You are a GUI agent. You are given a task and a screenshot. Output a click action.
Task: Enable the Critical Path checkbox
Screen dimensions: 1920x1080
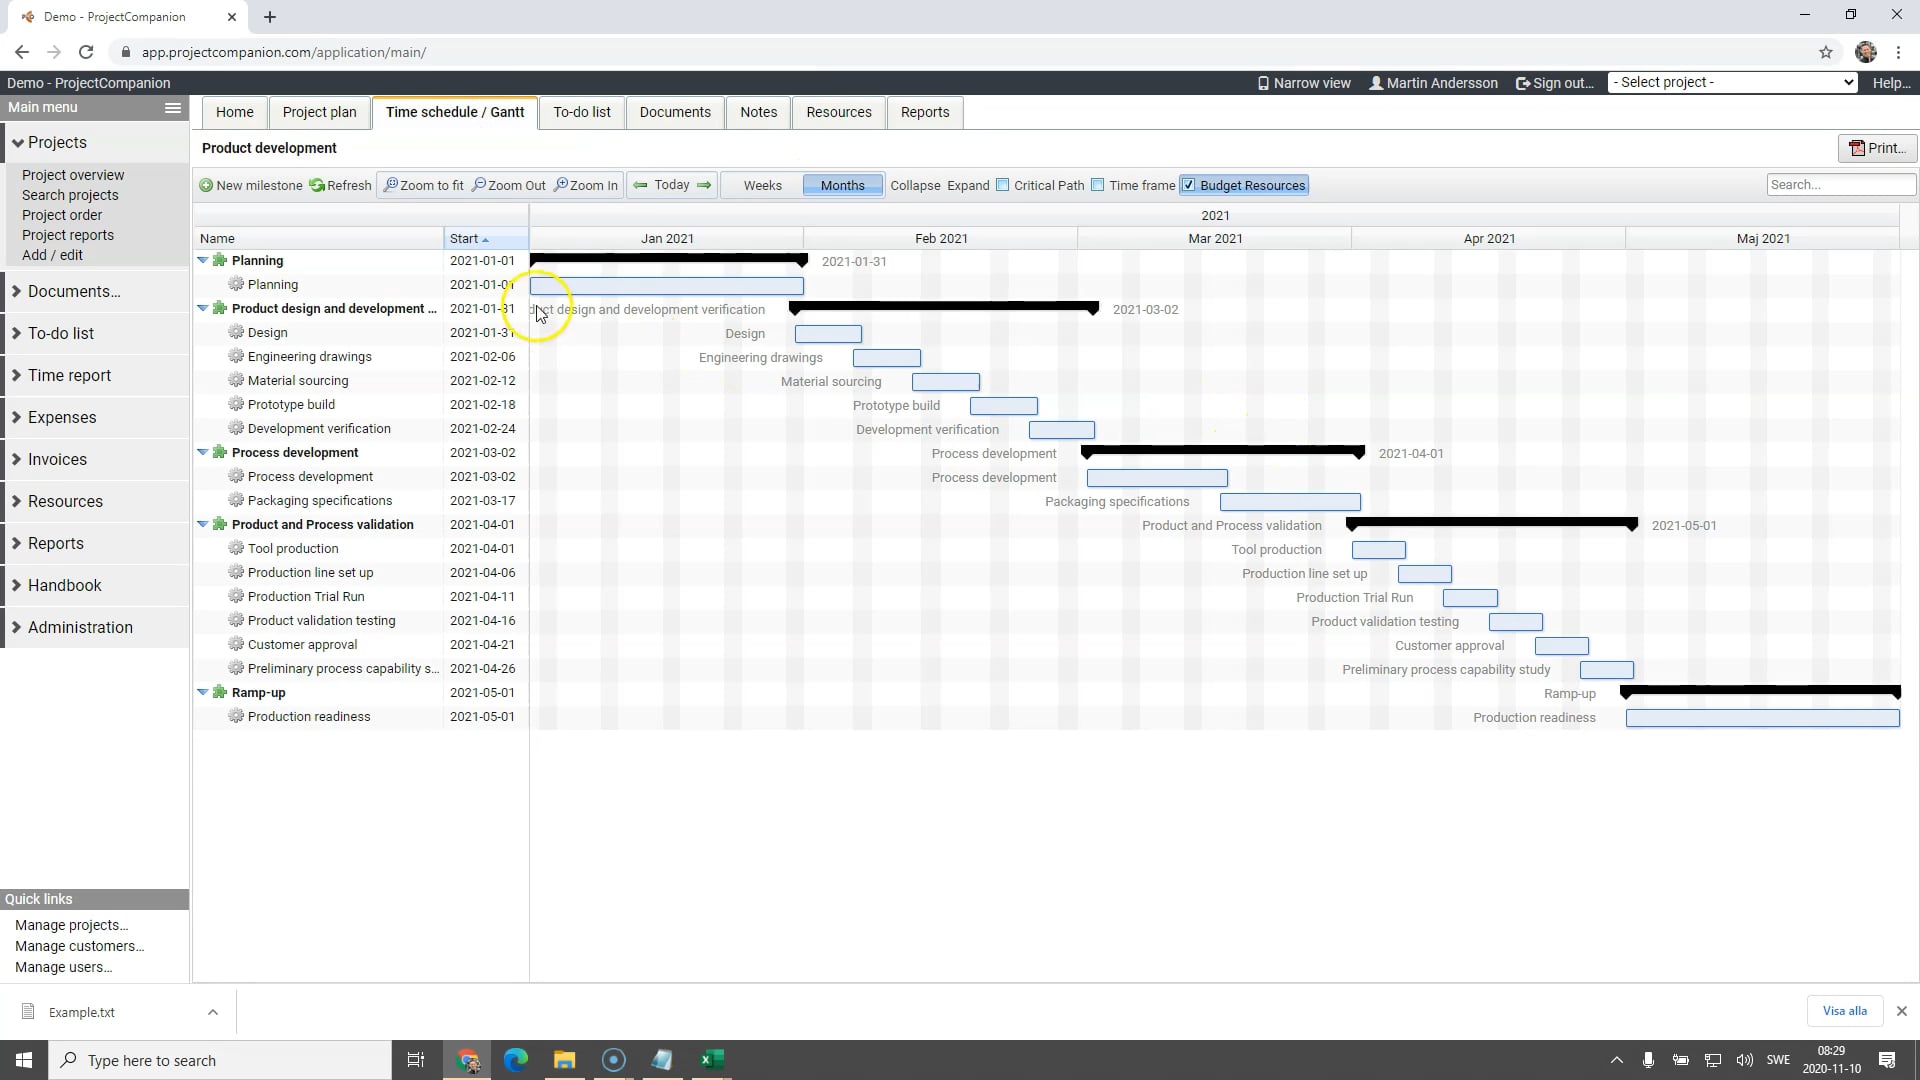coord(1002,185)
